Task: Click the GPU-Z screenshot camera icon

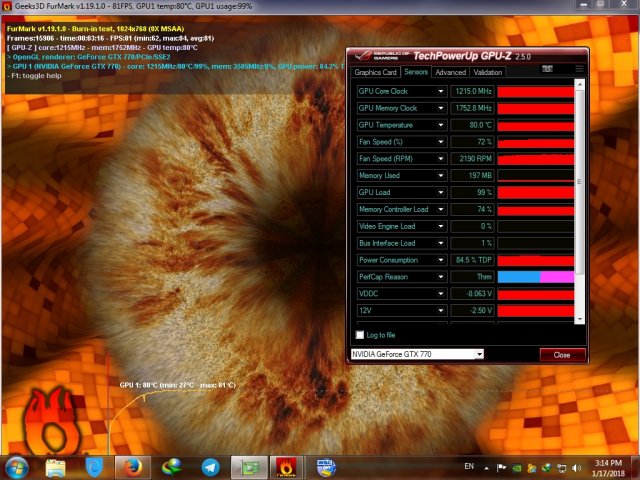Action: coord(547,70)
